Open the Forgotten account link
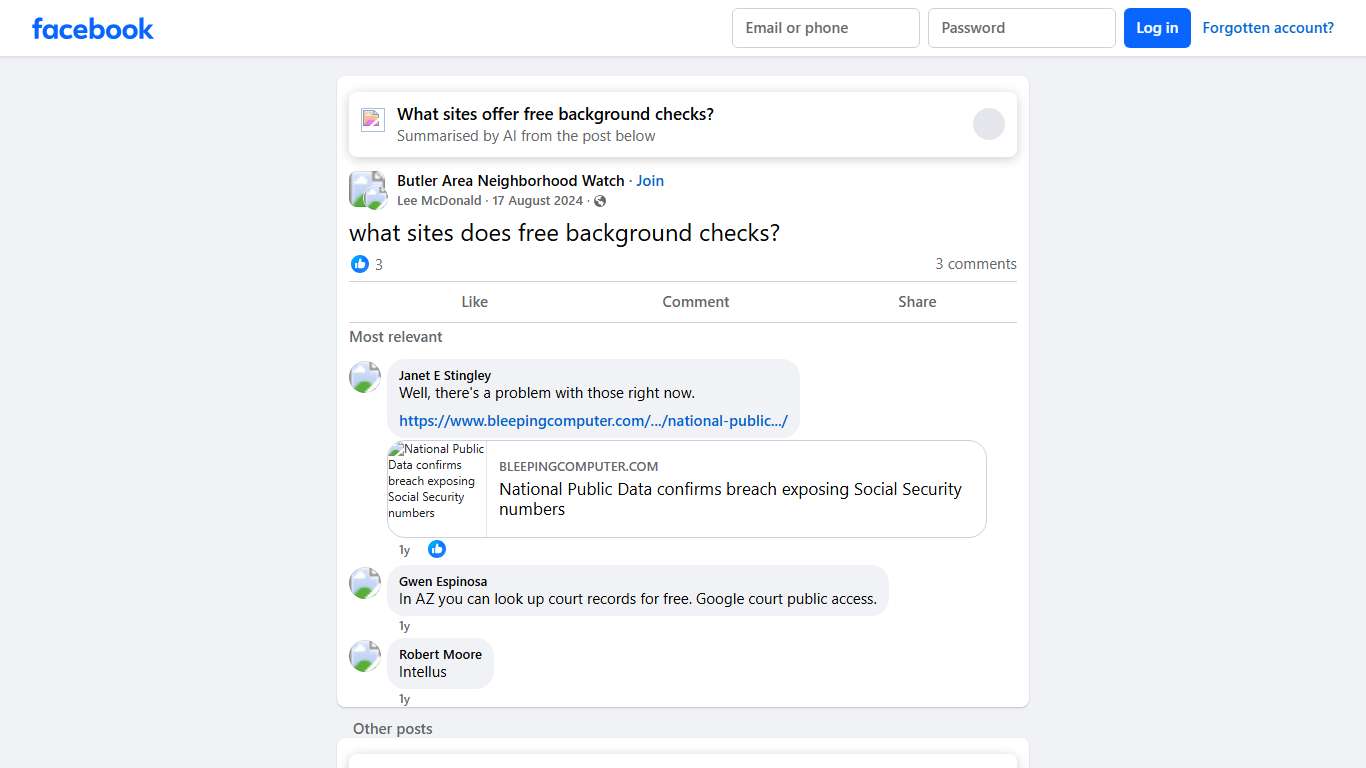This screenshot has width=1366, height=768. (1268, 28)
